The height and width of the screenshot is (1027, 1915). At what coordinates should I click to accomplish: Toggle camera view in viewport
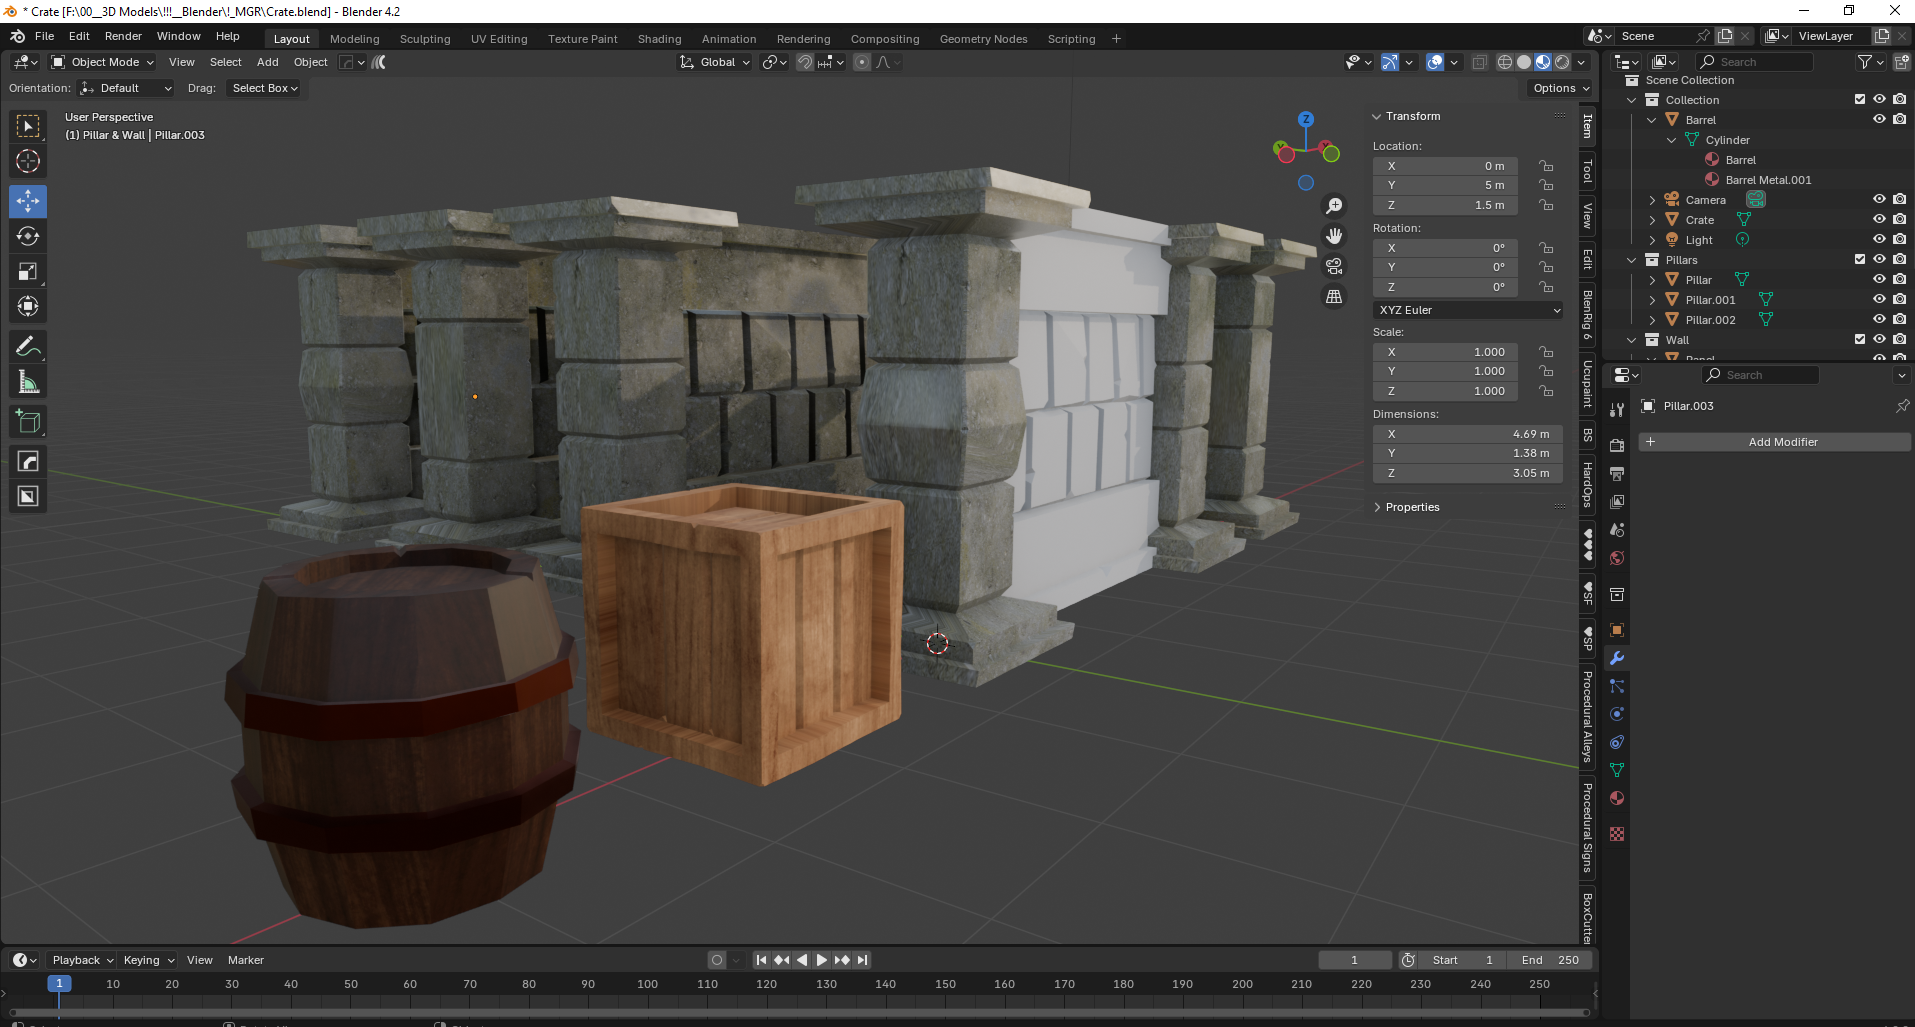pyautogui.click(x=1334, y=266)
